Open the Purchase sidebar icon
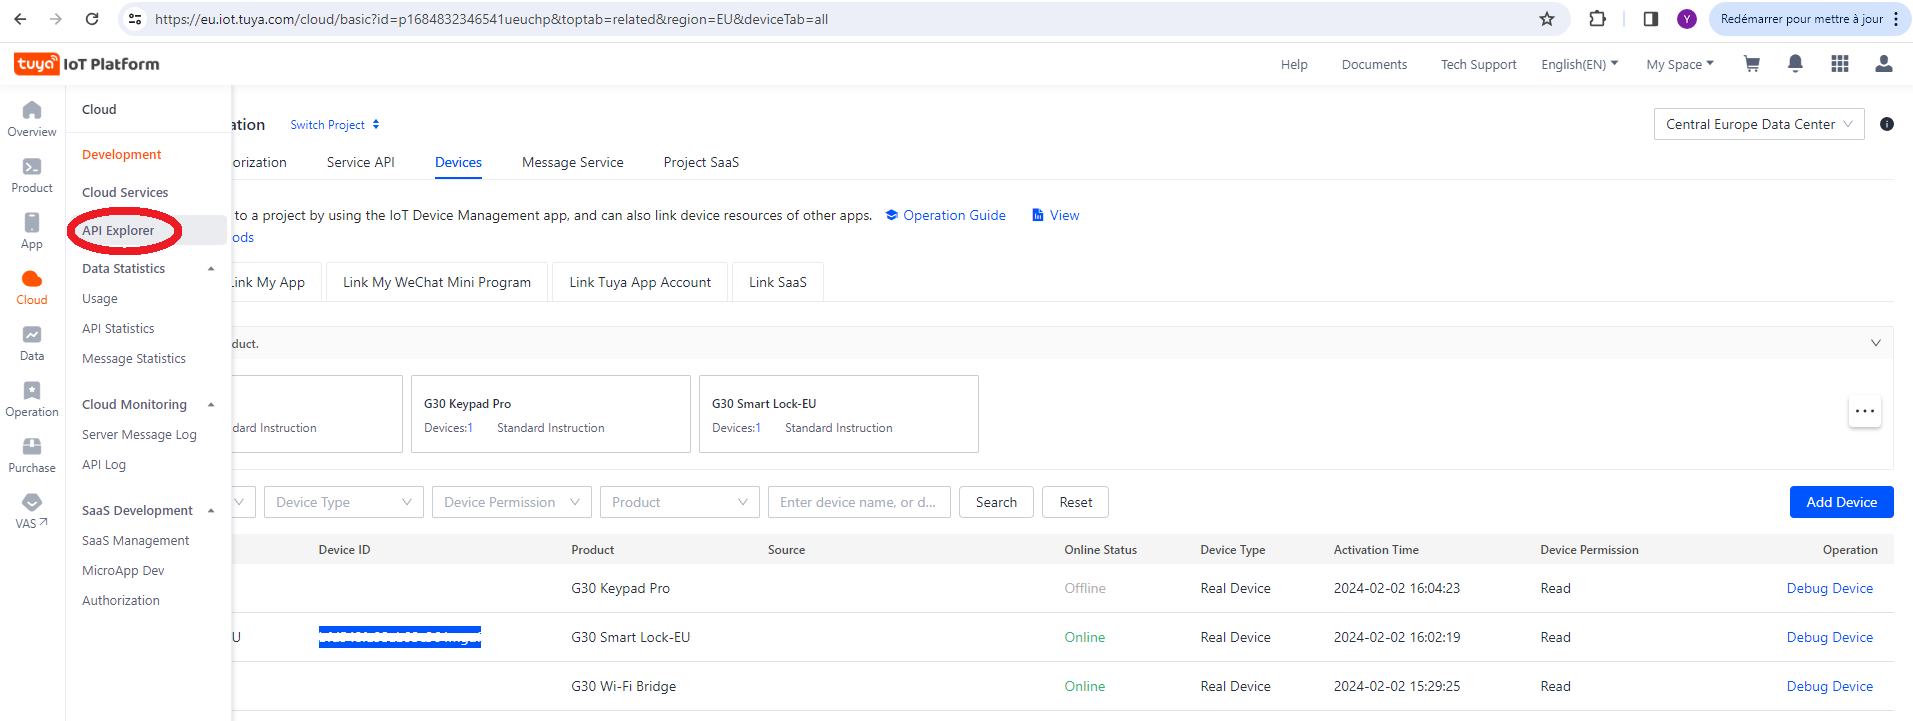The image size is (1913, 721). click(32, 455)
